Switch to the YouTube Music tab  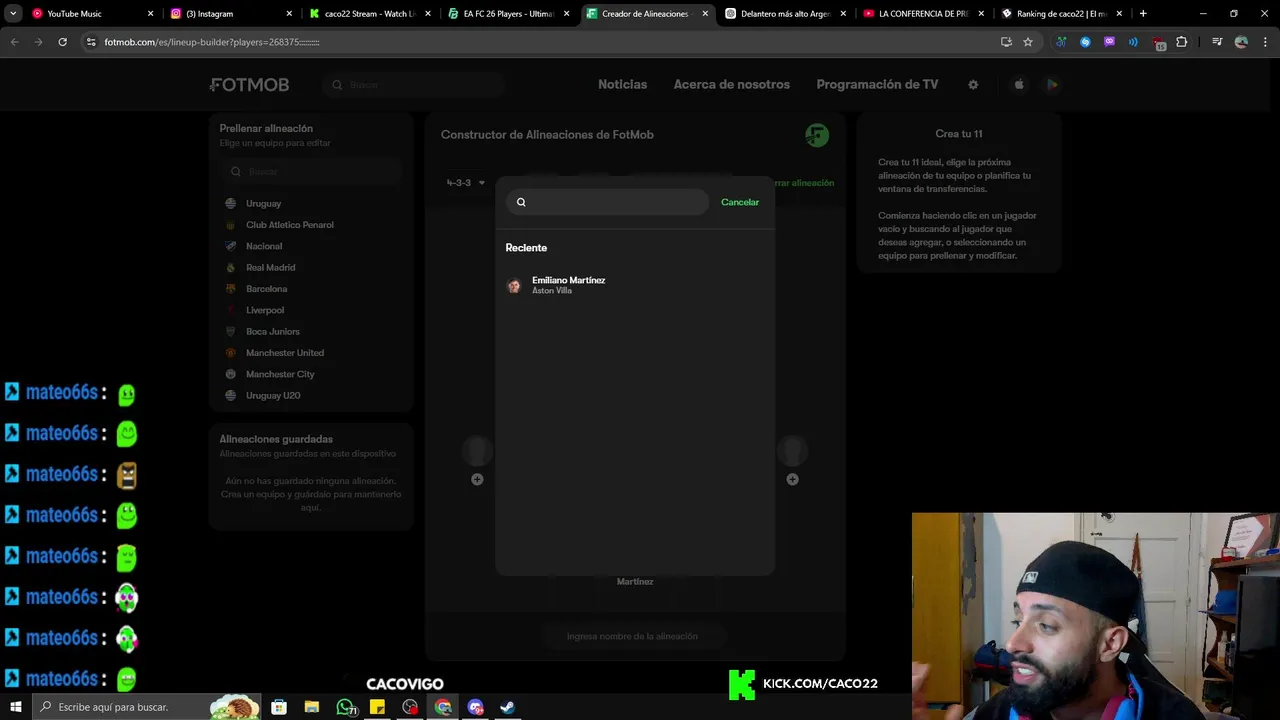[92, 14]
